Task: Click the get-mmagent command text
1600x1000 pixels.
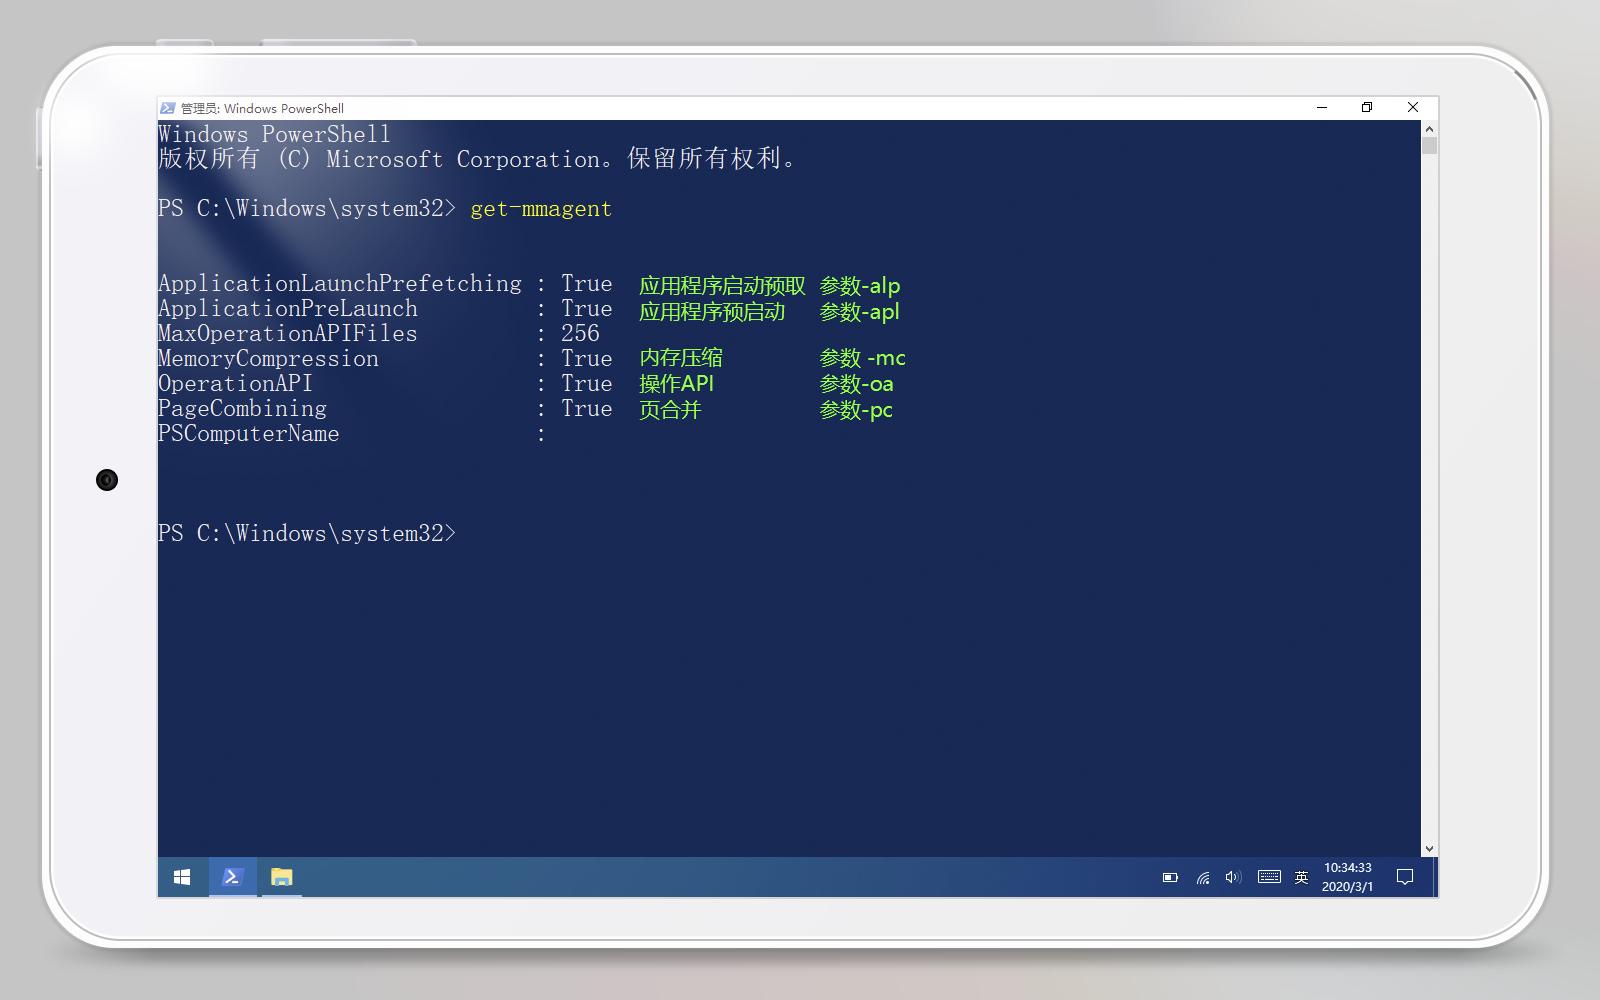Action: pos(540,209)
